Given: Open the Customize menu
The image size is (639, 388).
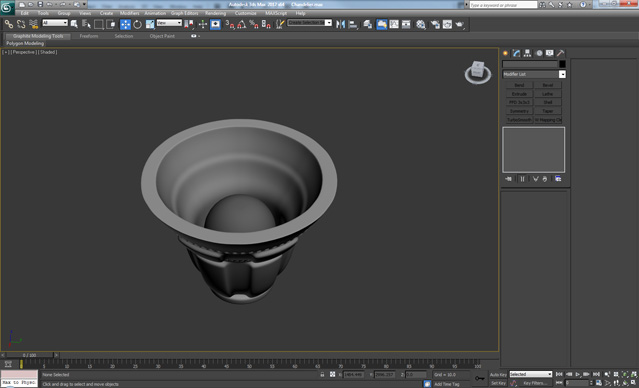Looking at the screenshot, I should click(x=246, y=13).
